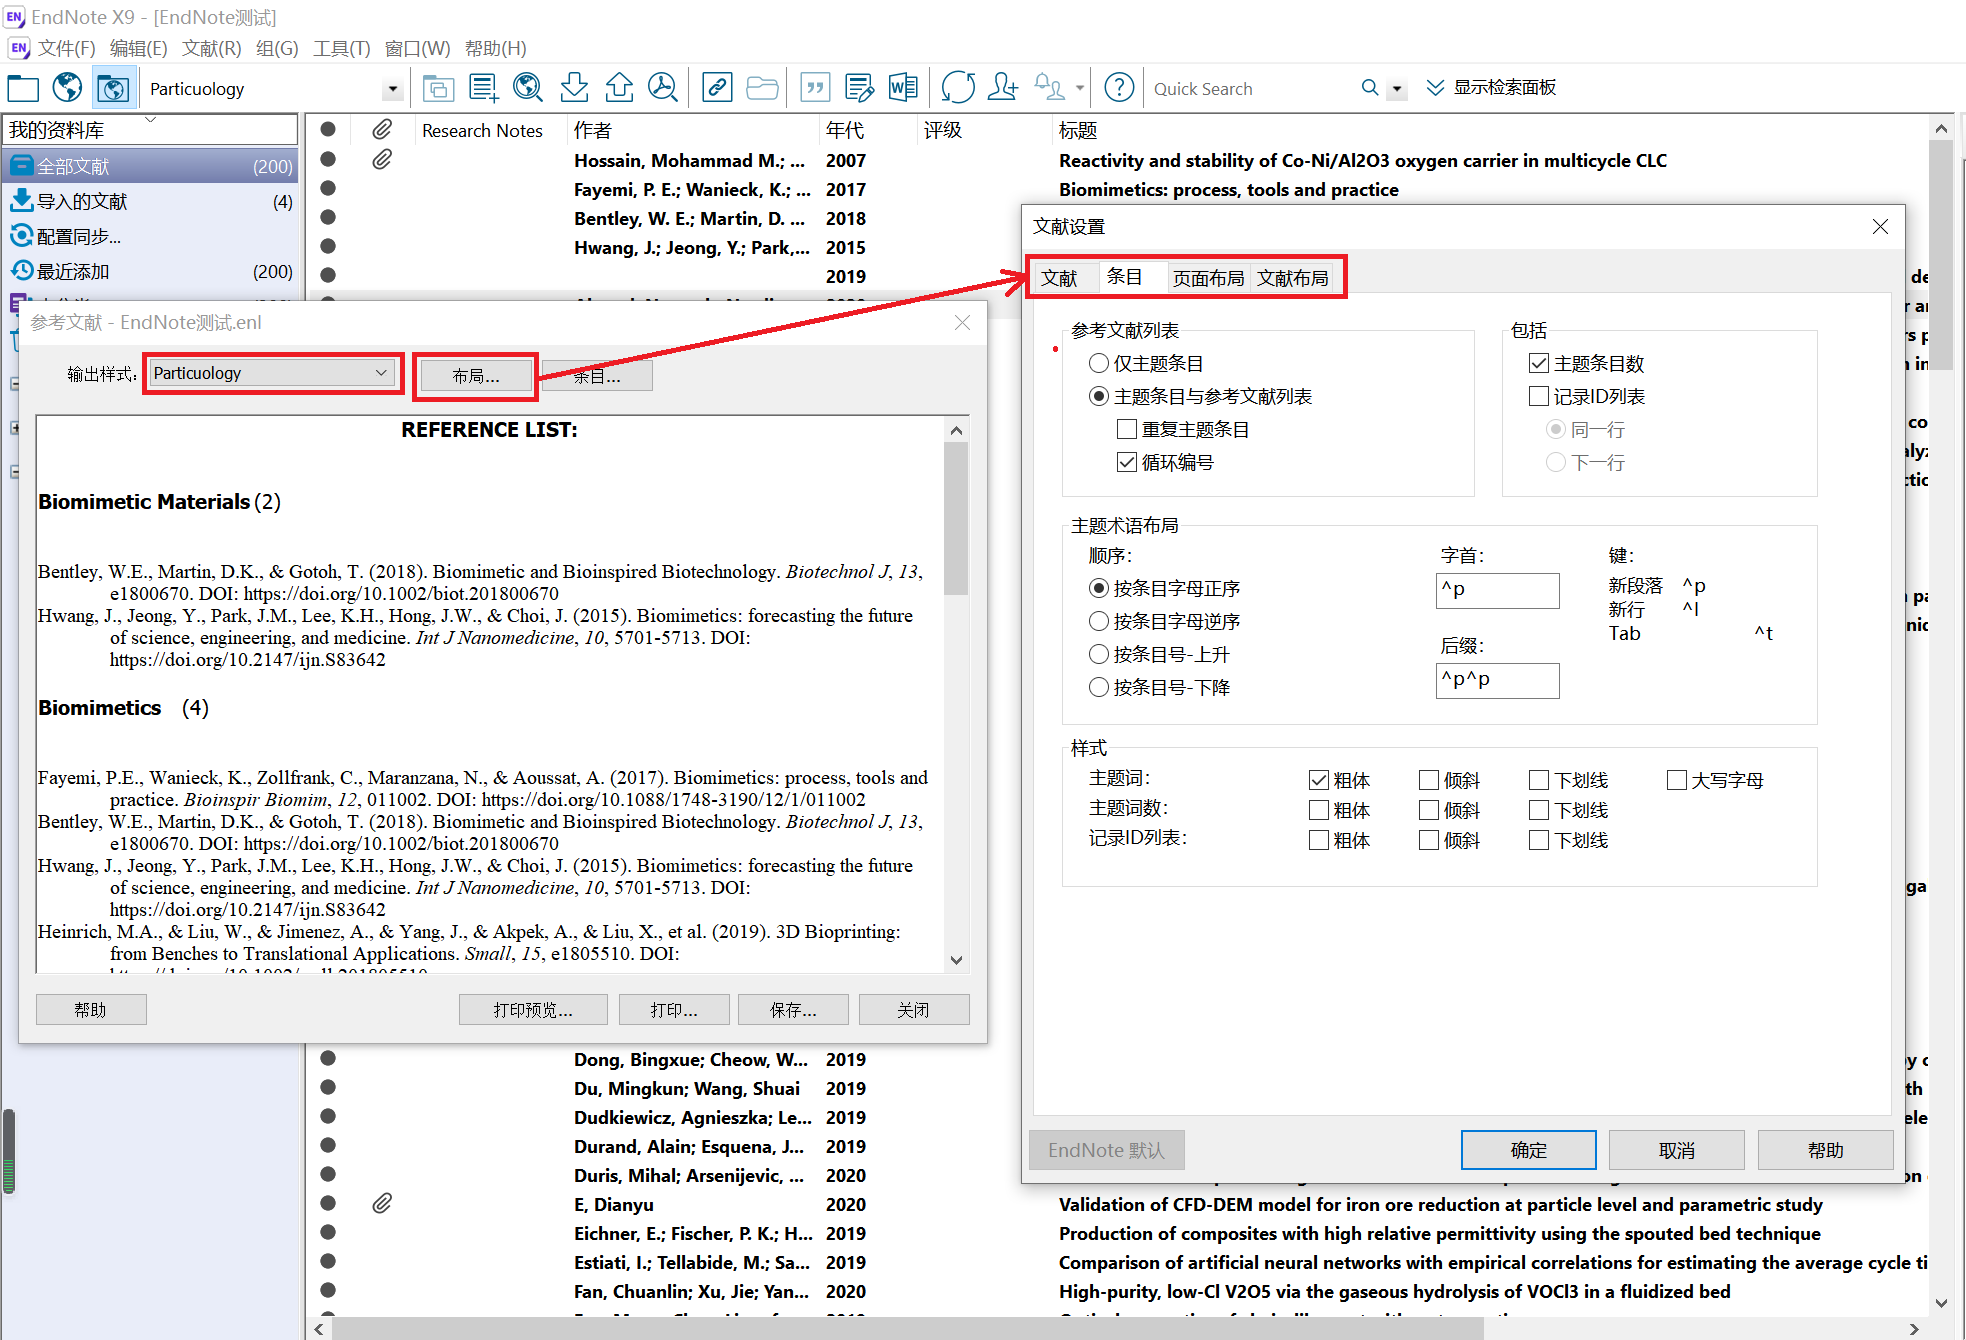Screen dimensions: 1966x1340
Task: Click Format Bibliography icon in toolbar
Action: point(859,88)
